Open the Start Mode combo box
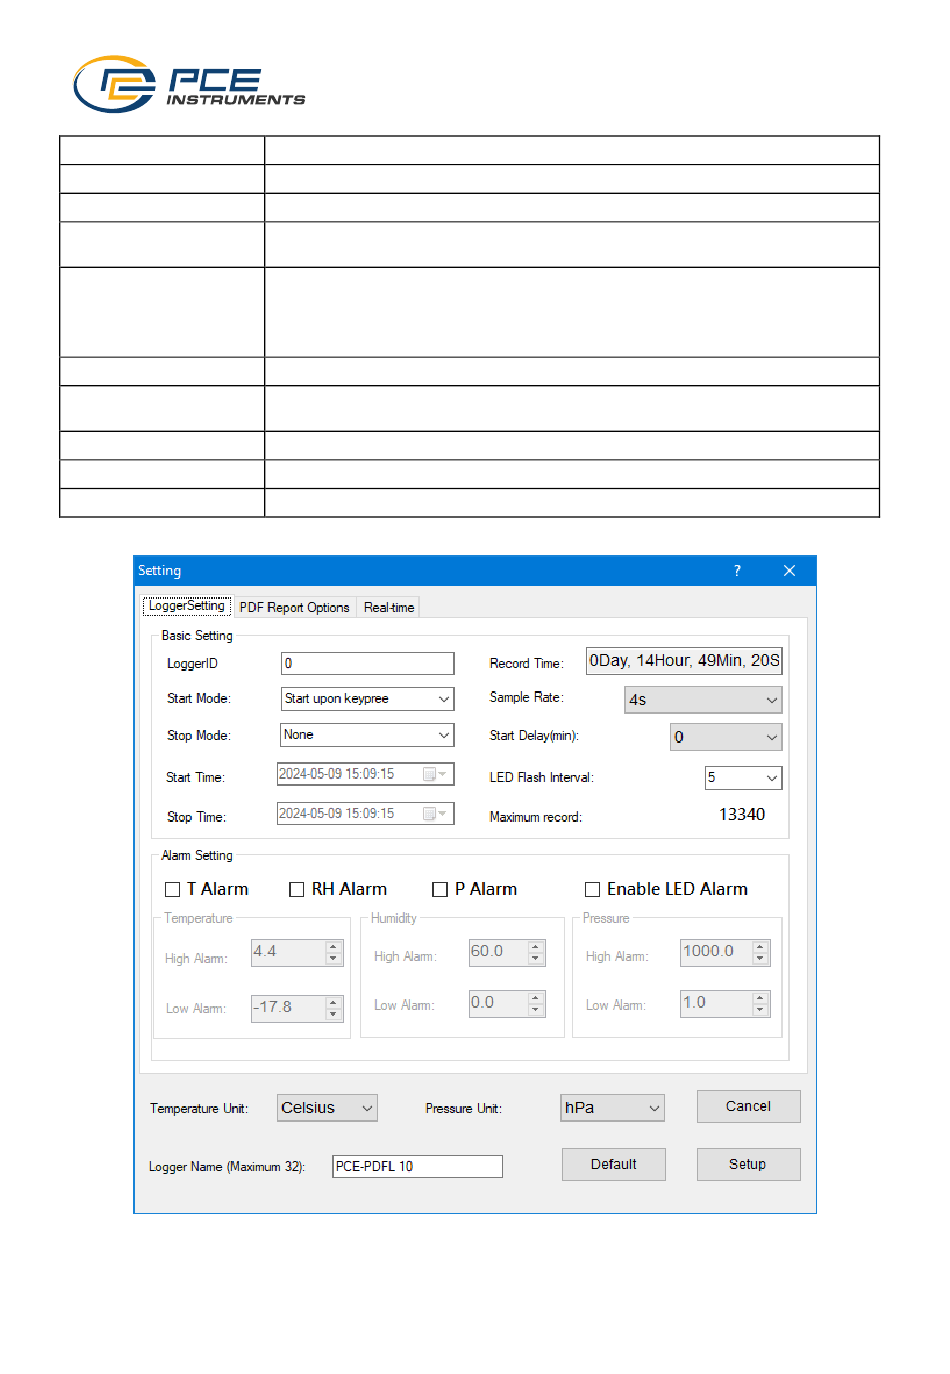Viewport: 950px width, 1374px height. pyautogui.click(x=367, y=699)
